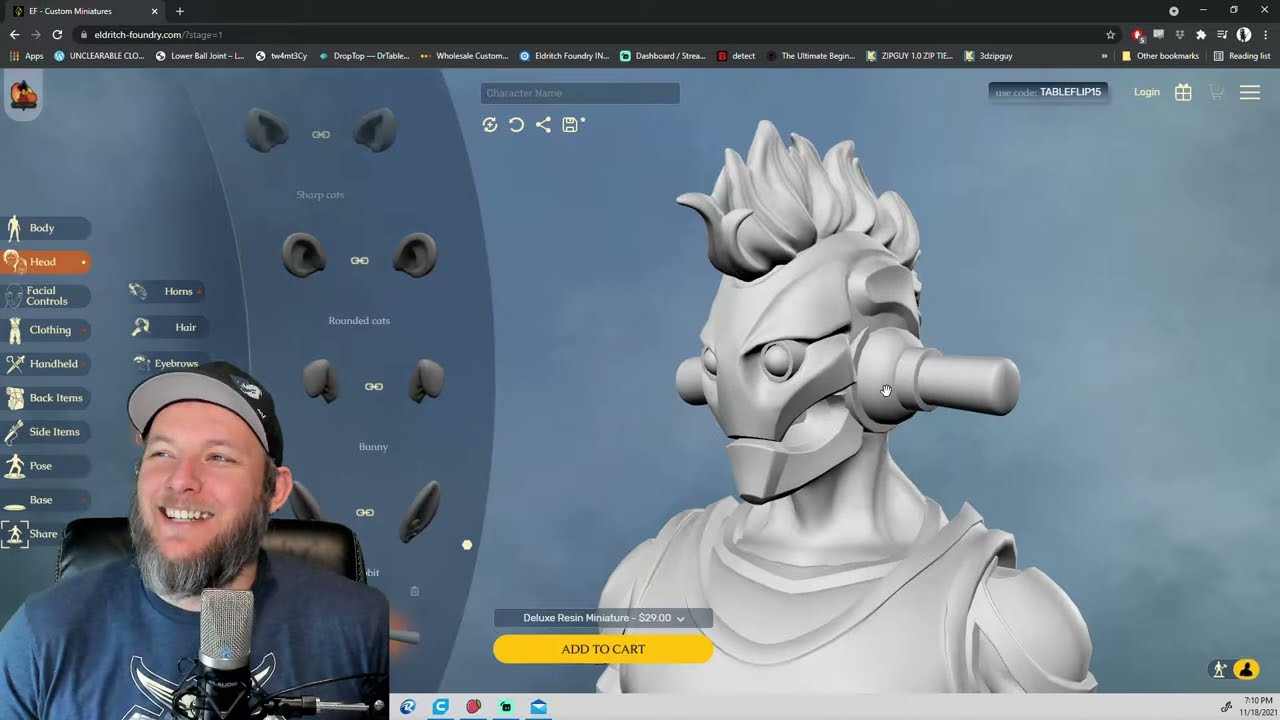Select left Sharp cats ear
The height and width of the screenshot is (720, 1280).
265,132
